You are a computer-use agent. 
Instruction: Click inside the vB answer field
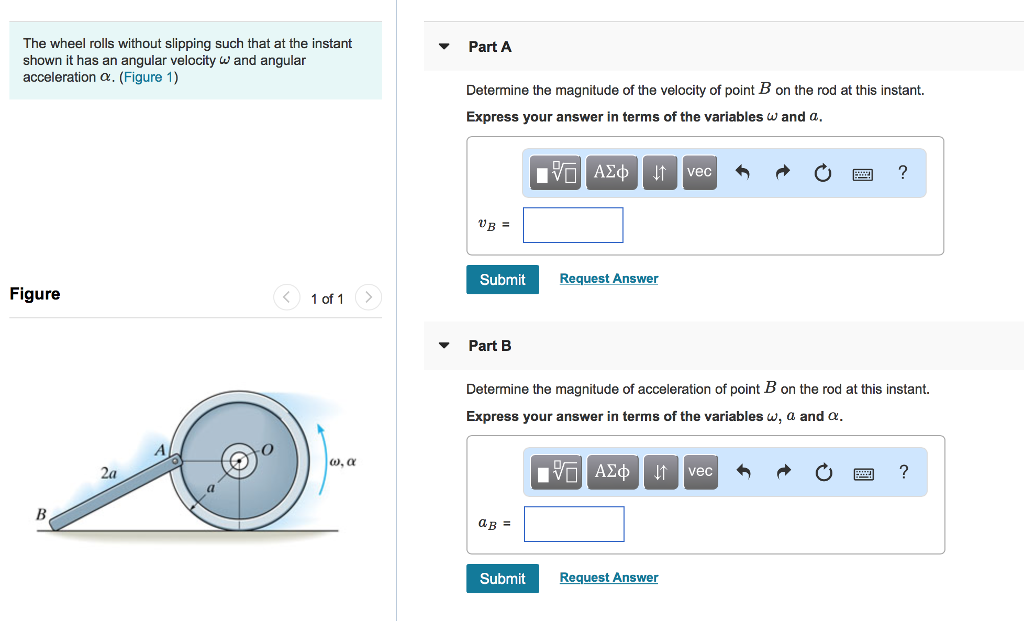tap(572, 224)
